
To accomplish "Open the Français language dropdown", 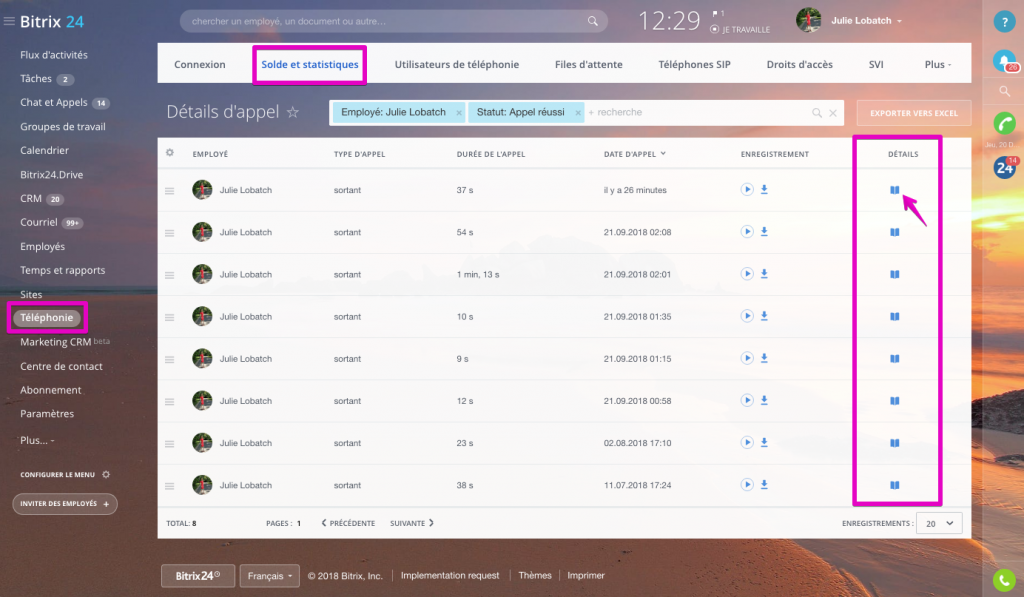I will (270, 575).
